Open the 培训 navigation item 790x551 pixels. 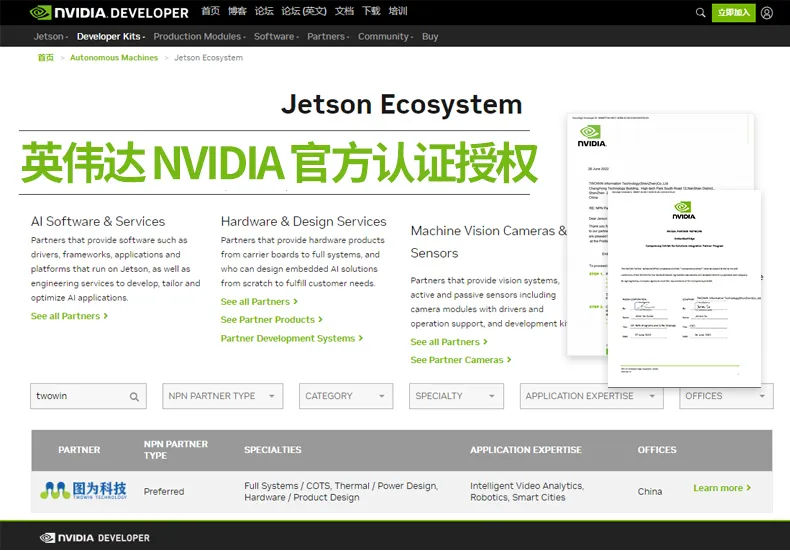398,11
